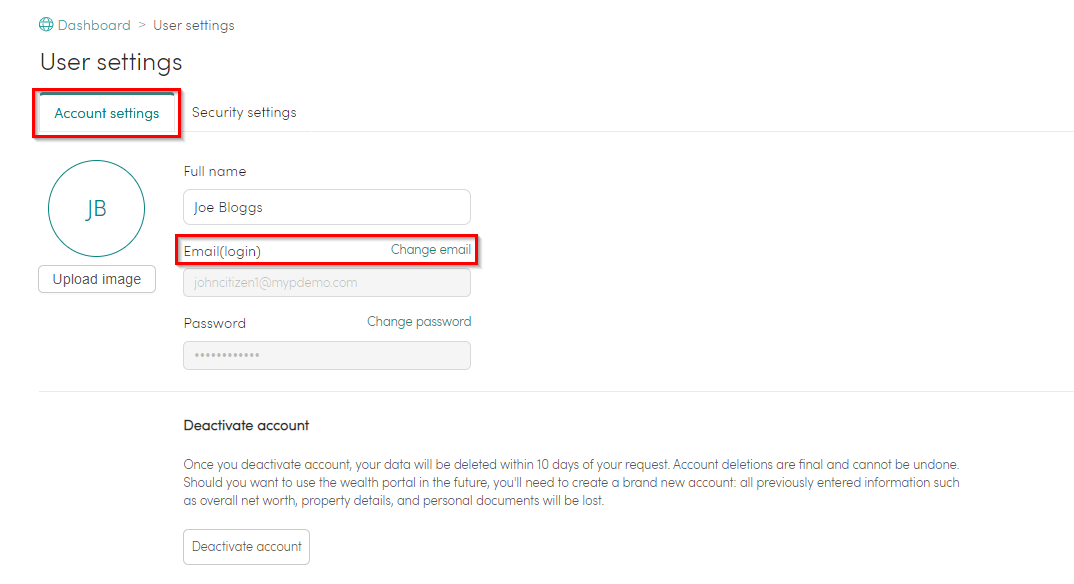Click into the Full name field
Image resolution: width=1074 pixels, height=584 pixels.
327,207
